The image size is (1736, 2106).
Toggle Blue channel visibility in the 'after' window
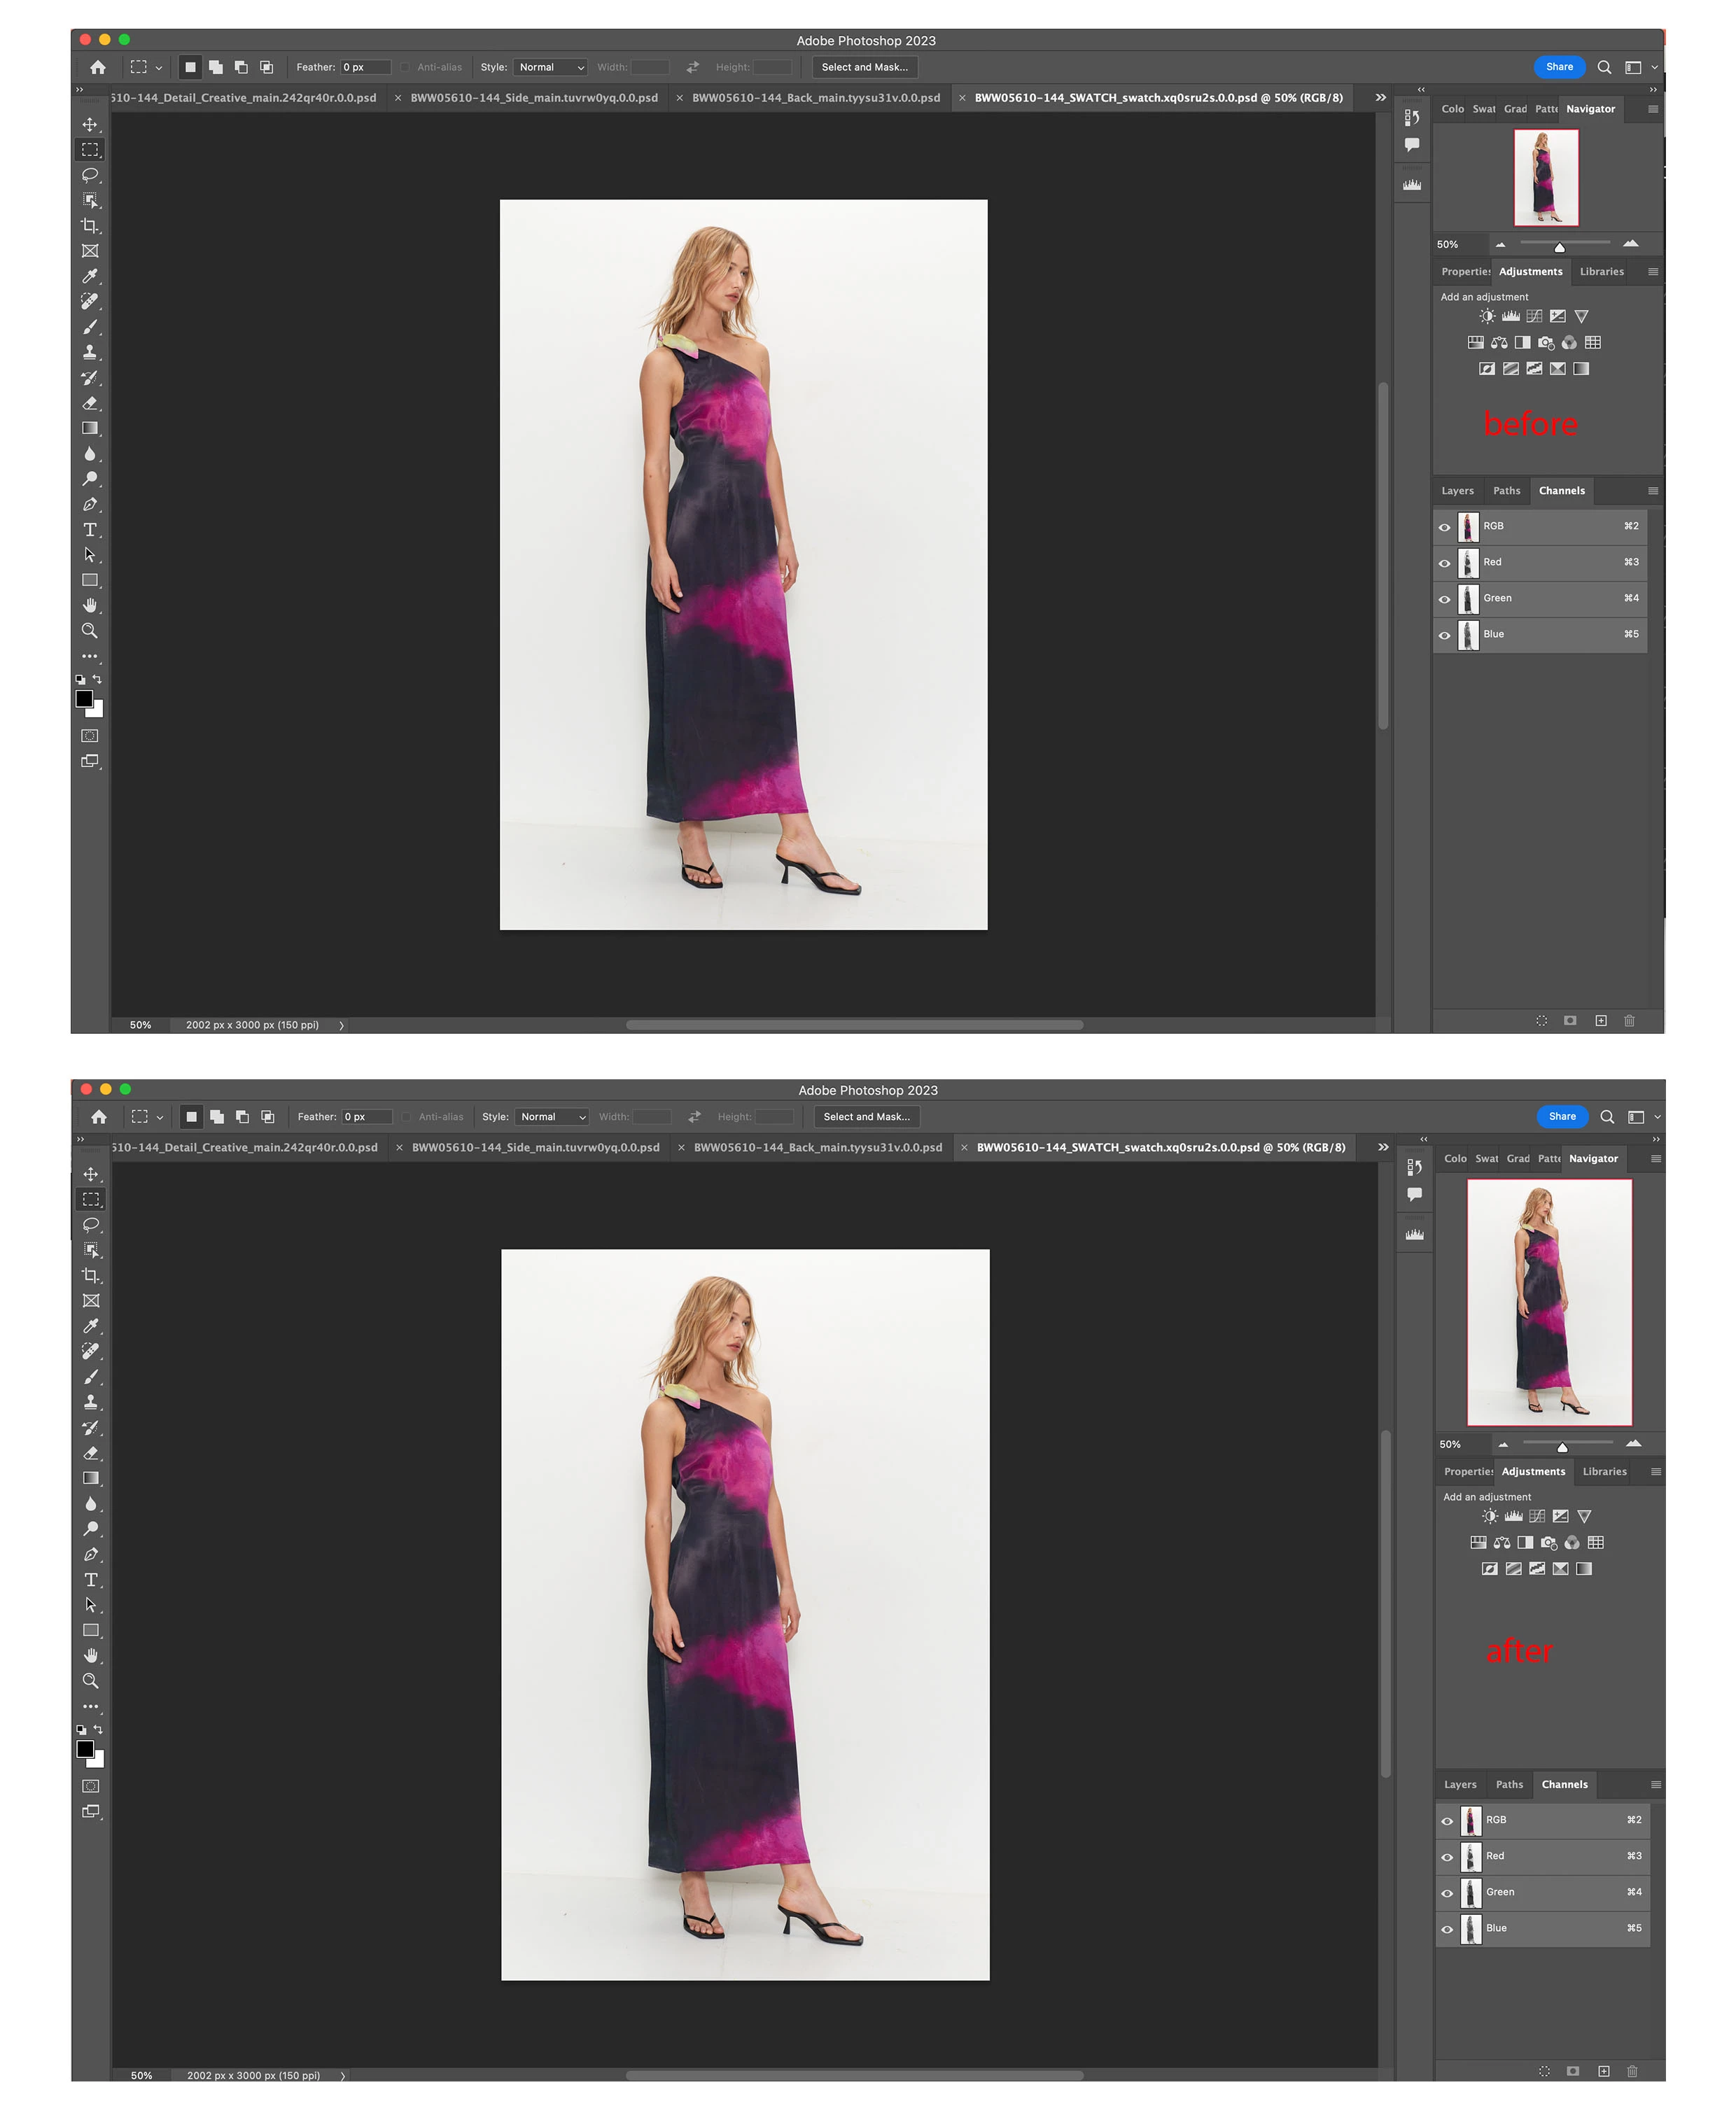(1447, 1929)
